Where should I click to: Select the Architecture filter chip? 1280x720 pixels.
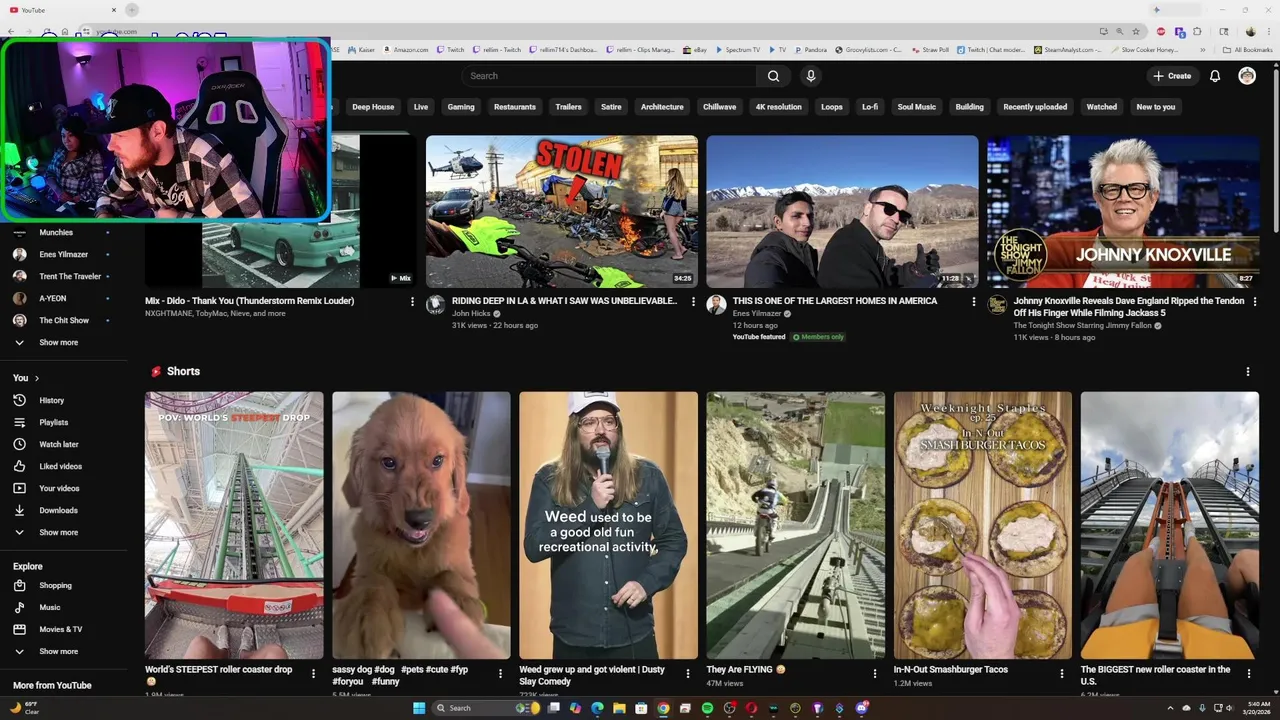pyautogui.click(x=662, y=107)
